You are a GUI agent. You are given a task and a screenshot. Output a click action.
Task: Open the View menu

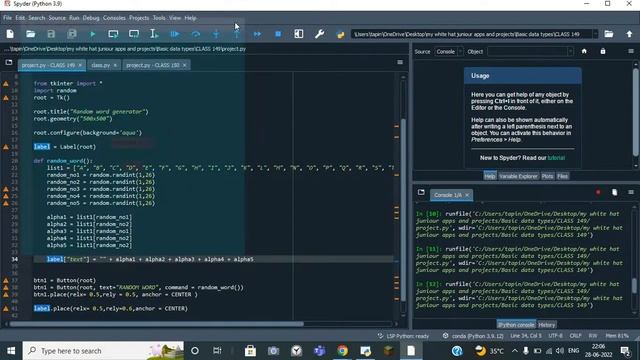point(175,18)
